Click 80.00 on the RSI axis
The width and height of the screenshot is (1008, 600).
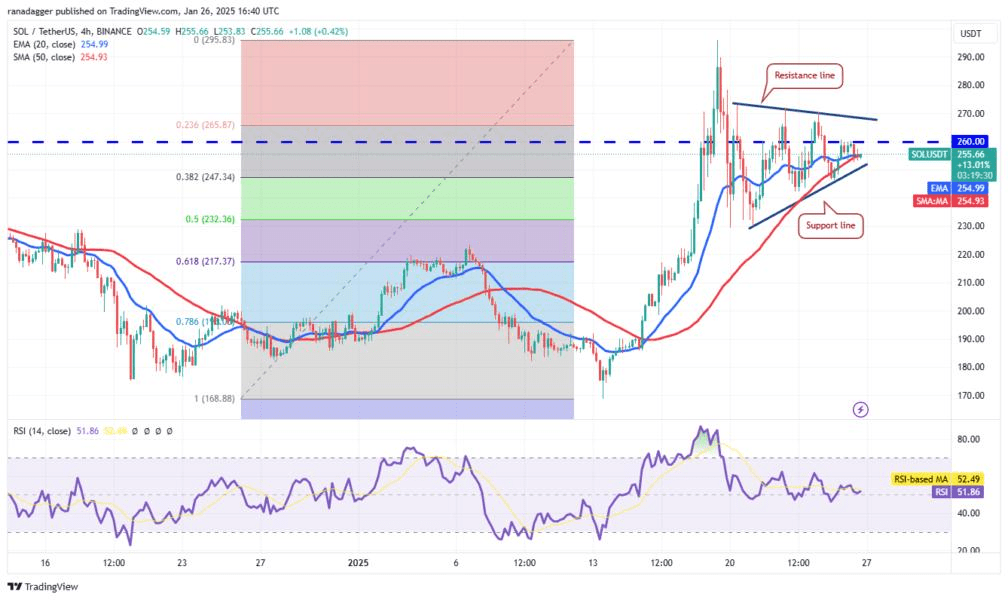tap(968, 439)
